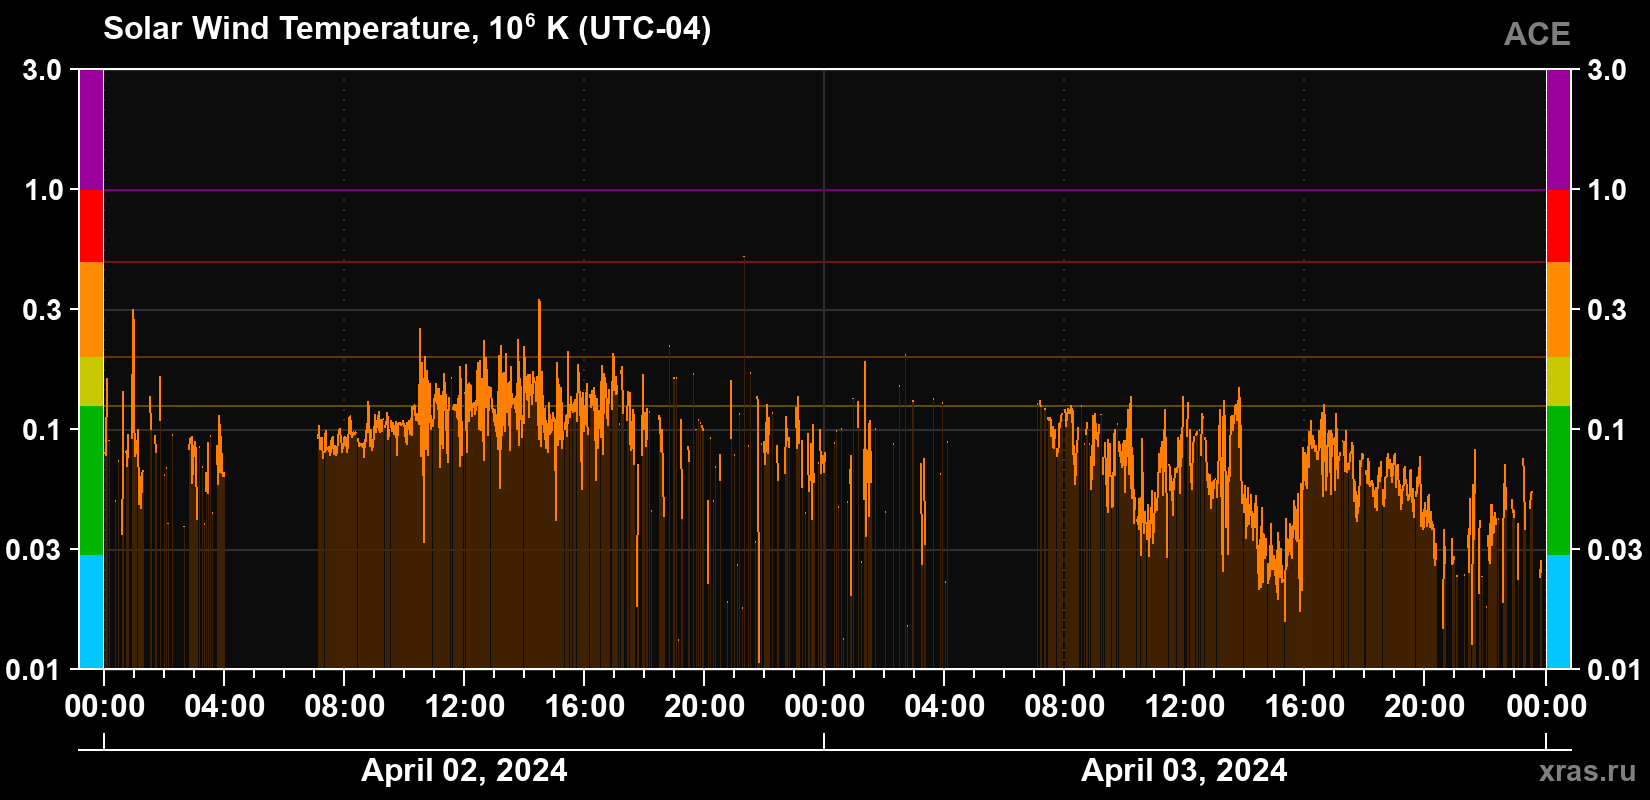Viewport: 1650px width, 800px height.
Task: Pick the orange band on the right color scale
Action: [x=1558, y=310]
